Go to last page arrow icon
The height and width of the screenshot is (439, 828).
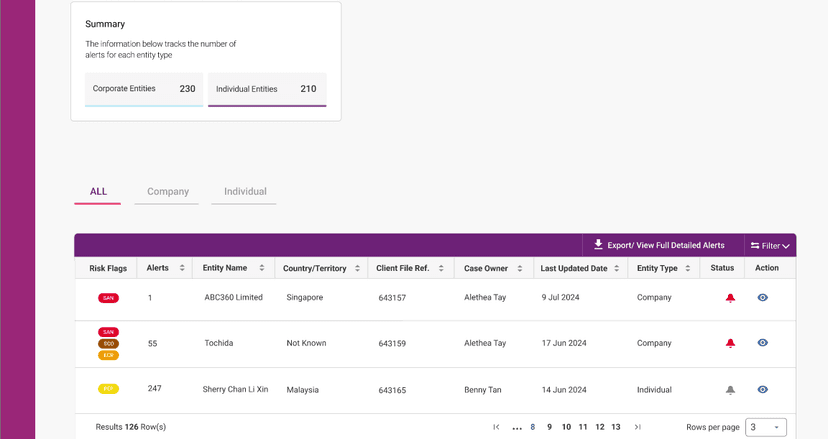[x=638, y=427]
